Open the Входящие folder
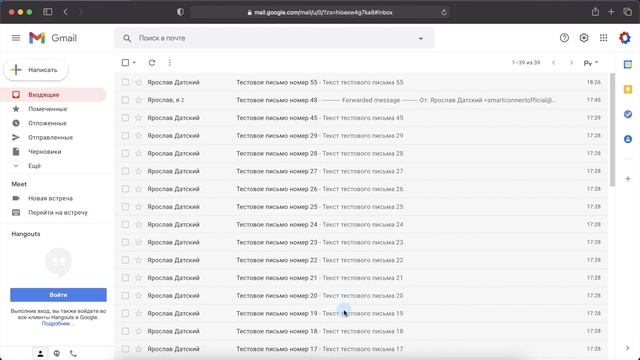Image resolution: width=640 pixels, height=360 pixels. (x=53, y=95)
